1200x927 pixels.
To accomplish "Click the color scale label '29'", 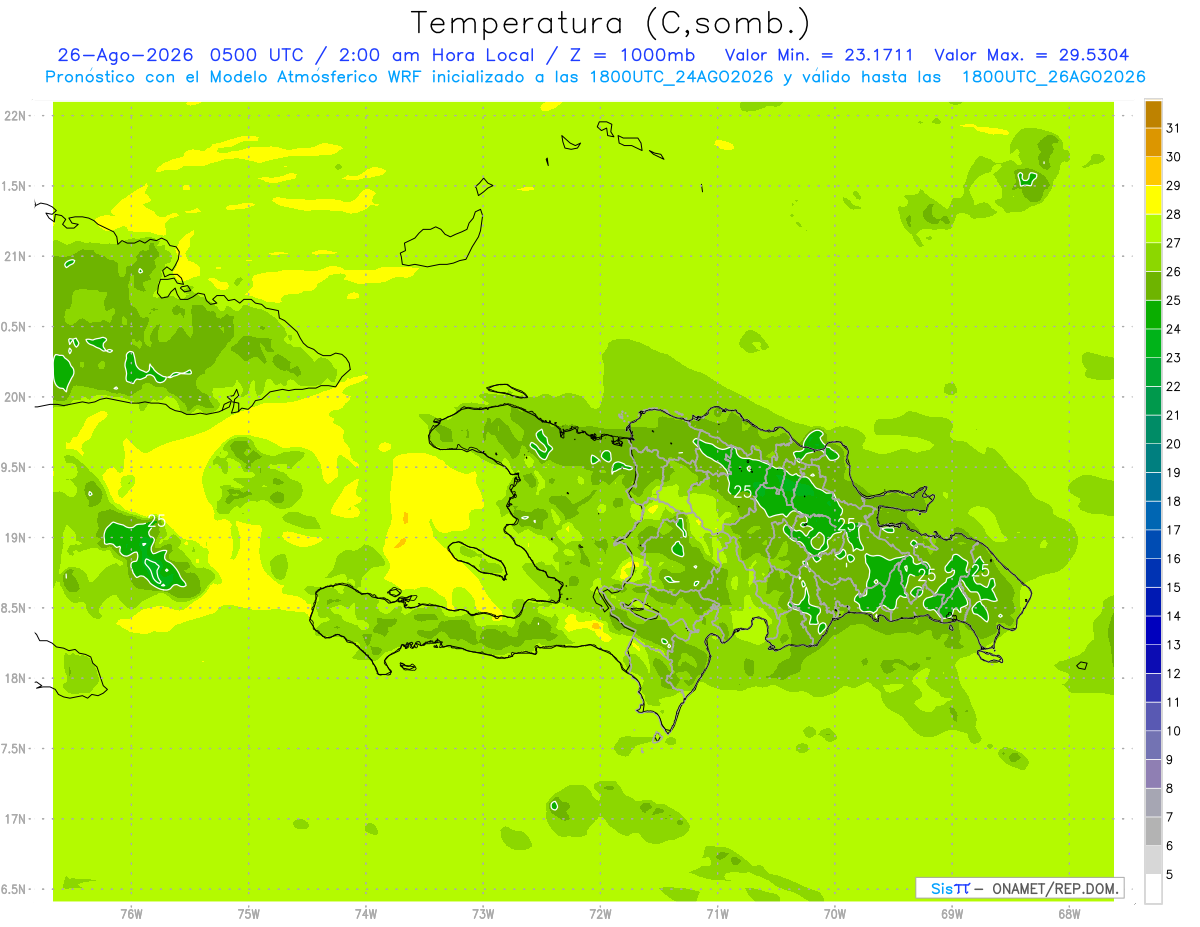I will point(1174,186).
